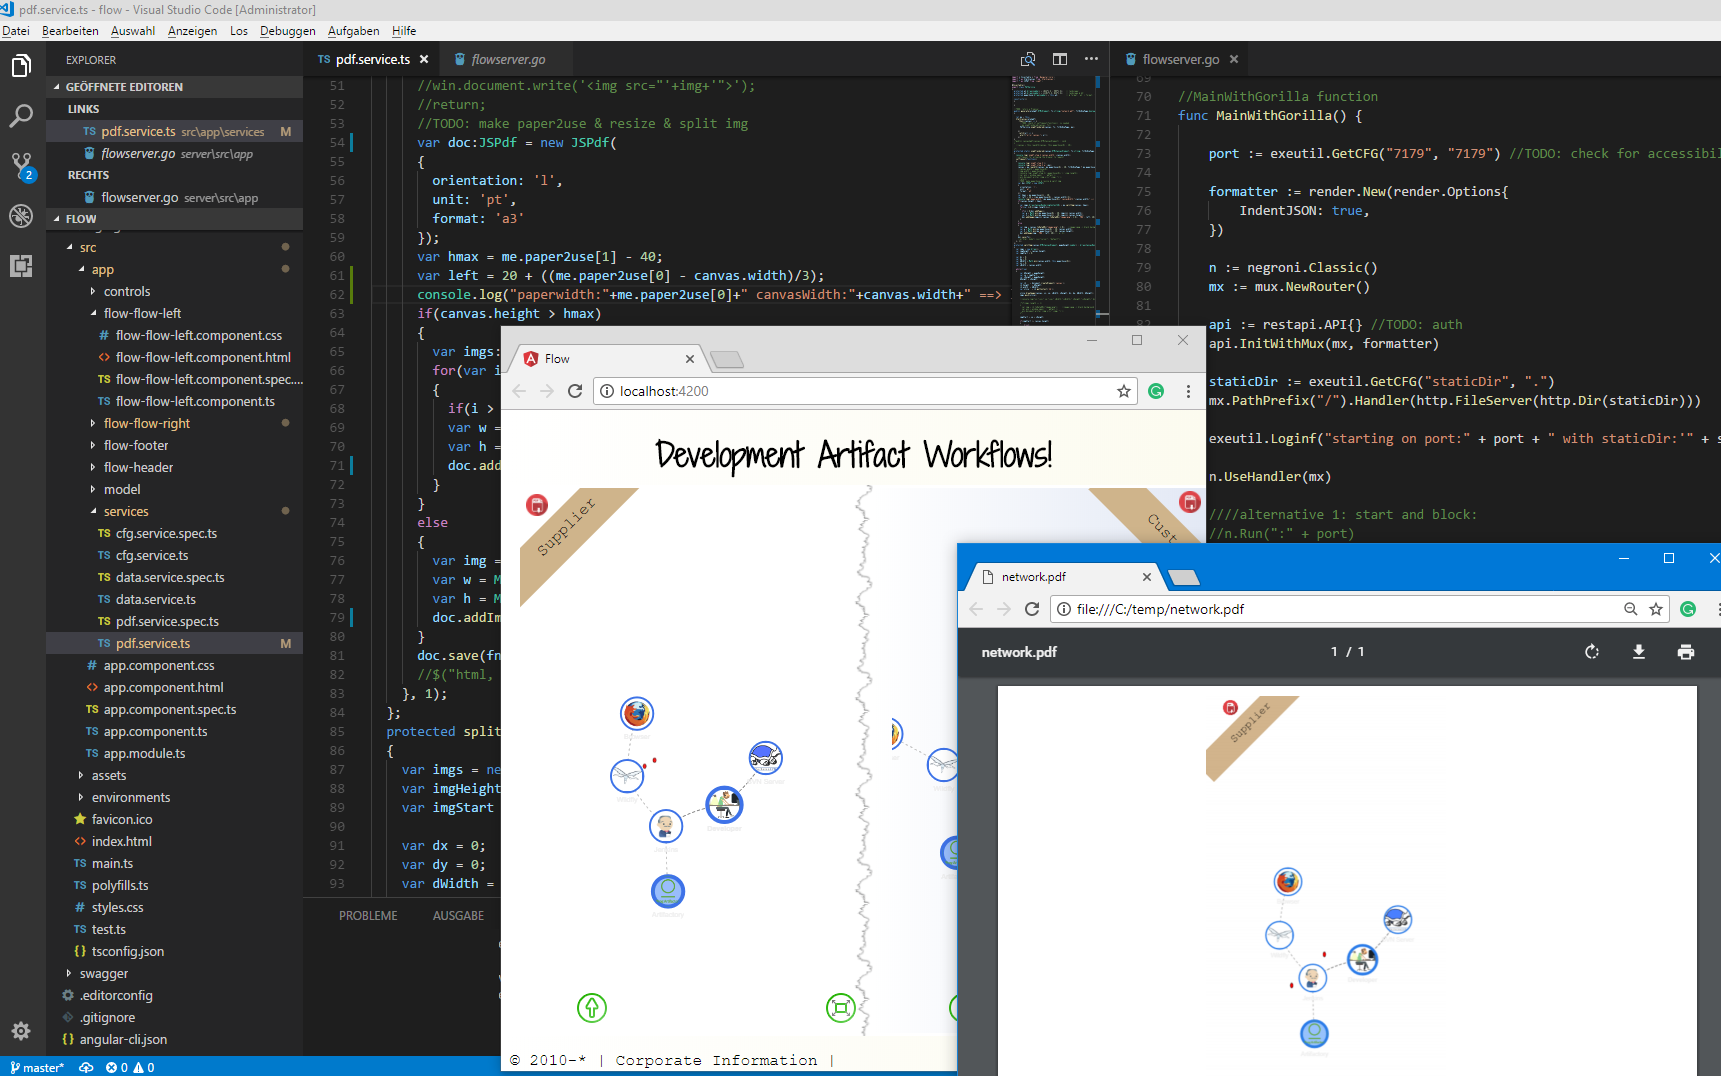Print network.pdf using printer icon
The height and width of the screenshot is (1076, 1721).
pos(1686,652)
